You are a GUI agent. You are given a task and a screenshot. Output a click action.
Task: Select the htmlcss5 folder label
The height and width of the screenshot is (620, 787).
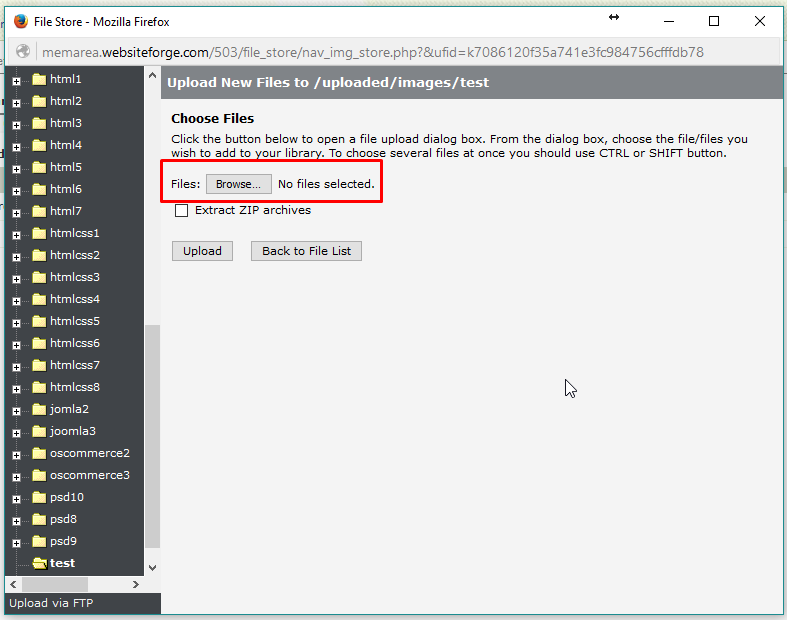pyautogui.click(x=75, y=321)
